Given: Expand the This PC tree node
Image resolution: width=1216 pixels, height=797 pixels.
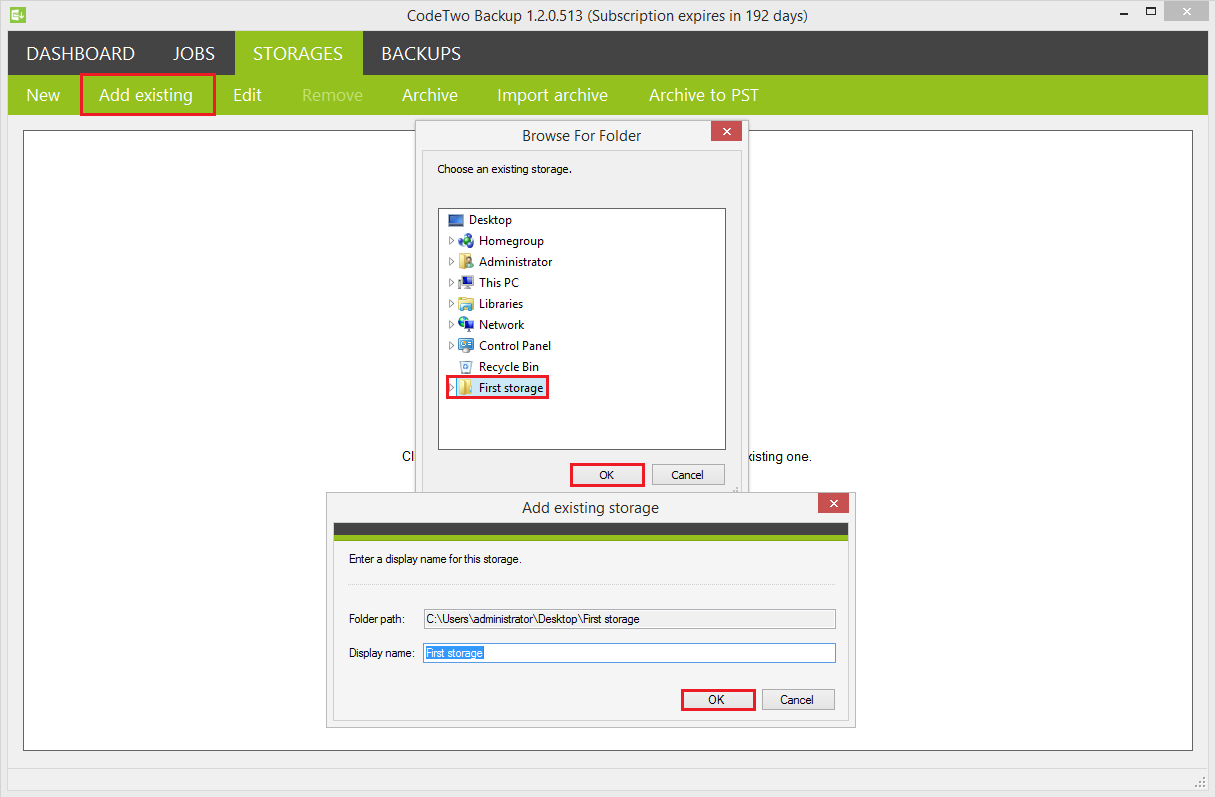Looking at the screenshot, I should 452,282.
